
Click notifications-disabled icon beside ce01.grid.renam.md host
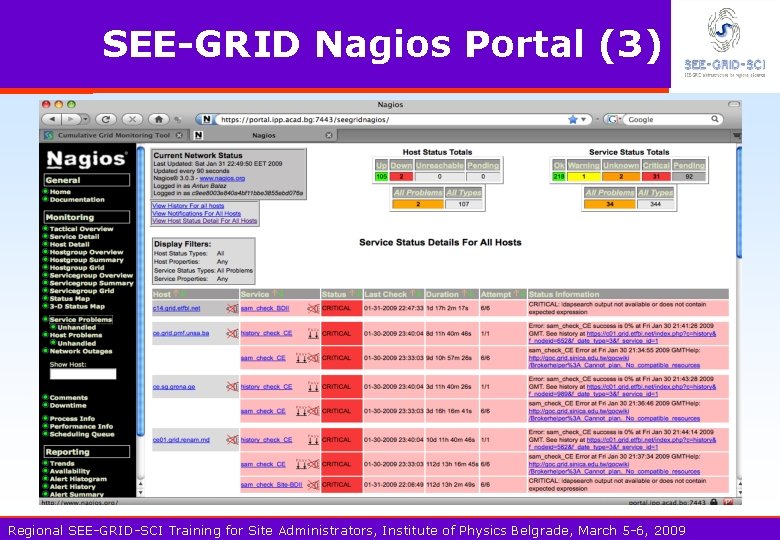coord(232,440)
